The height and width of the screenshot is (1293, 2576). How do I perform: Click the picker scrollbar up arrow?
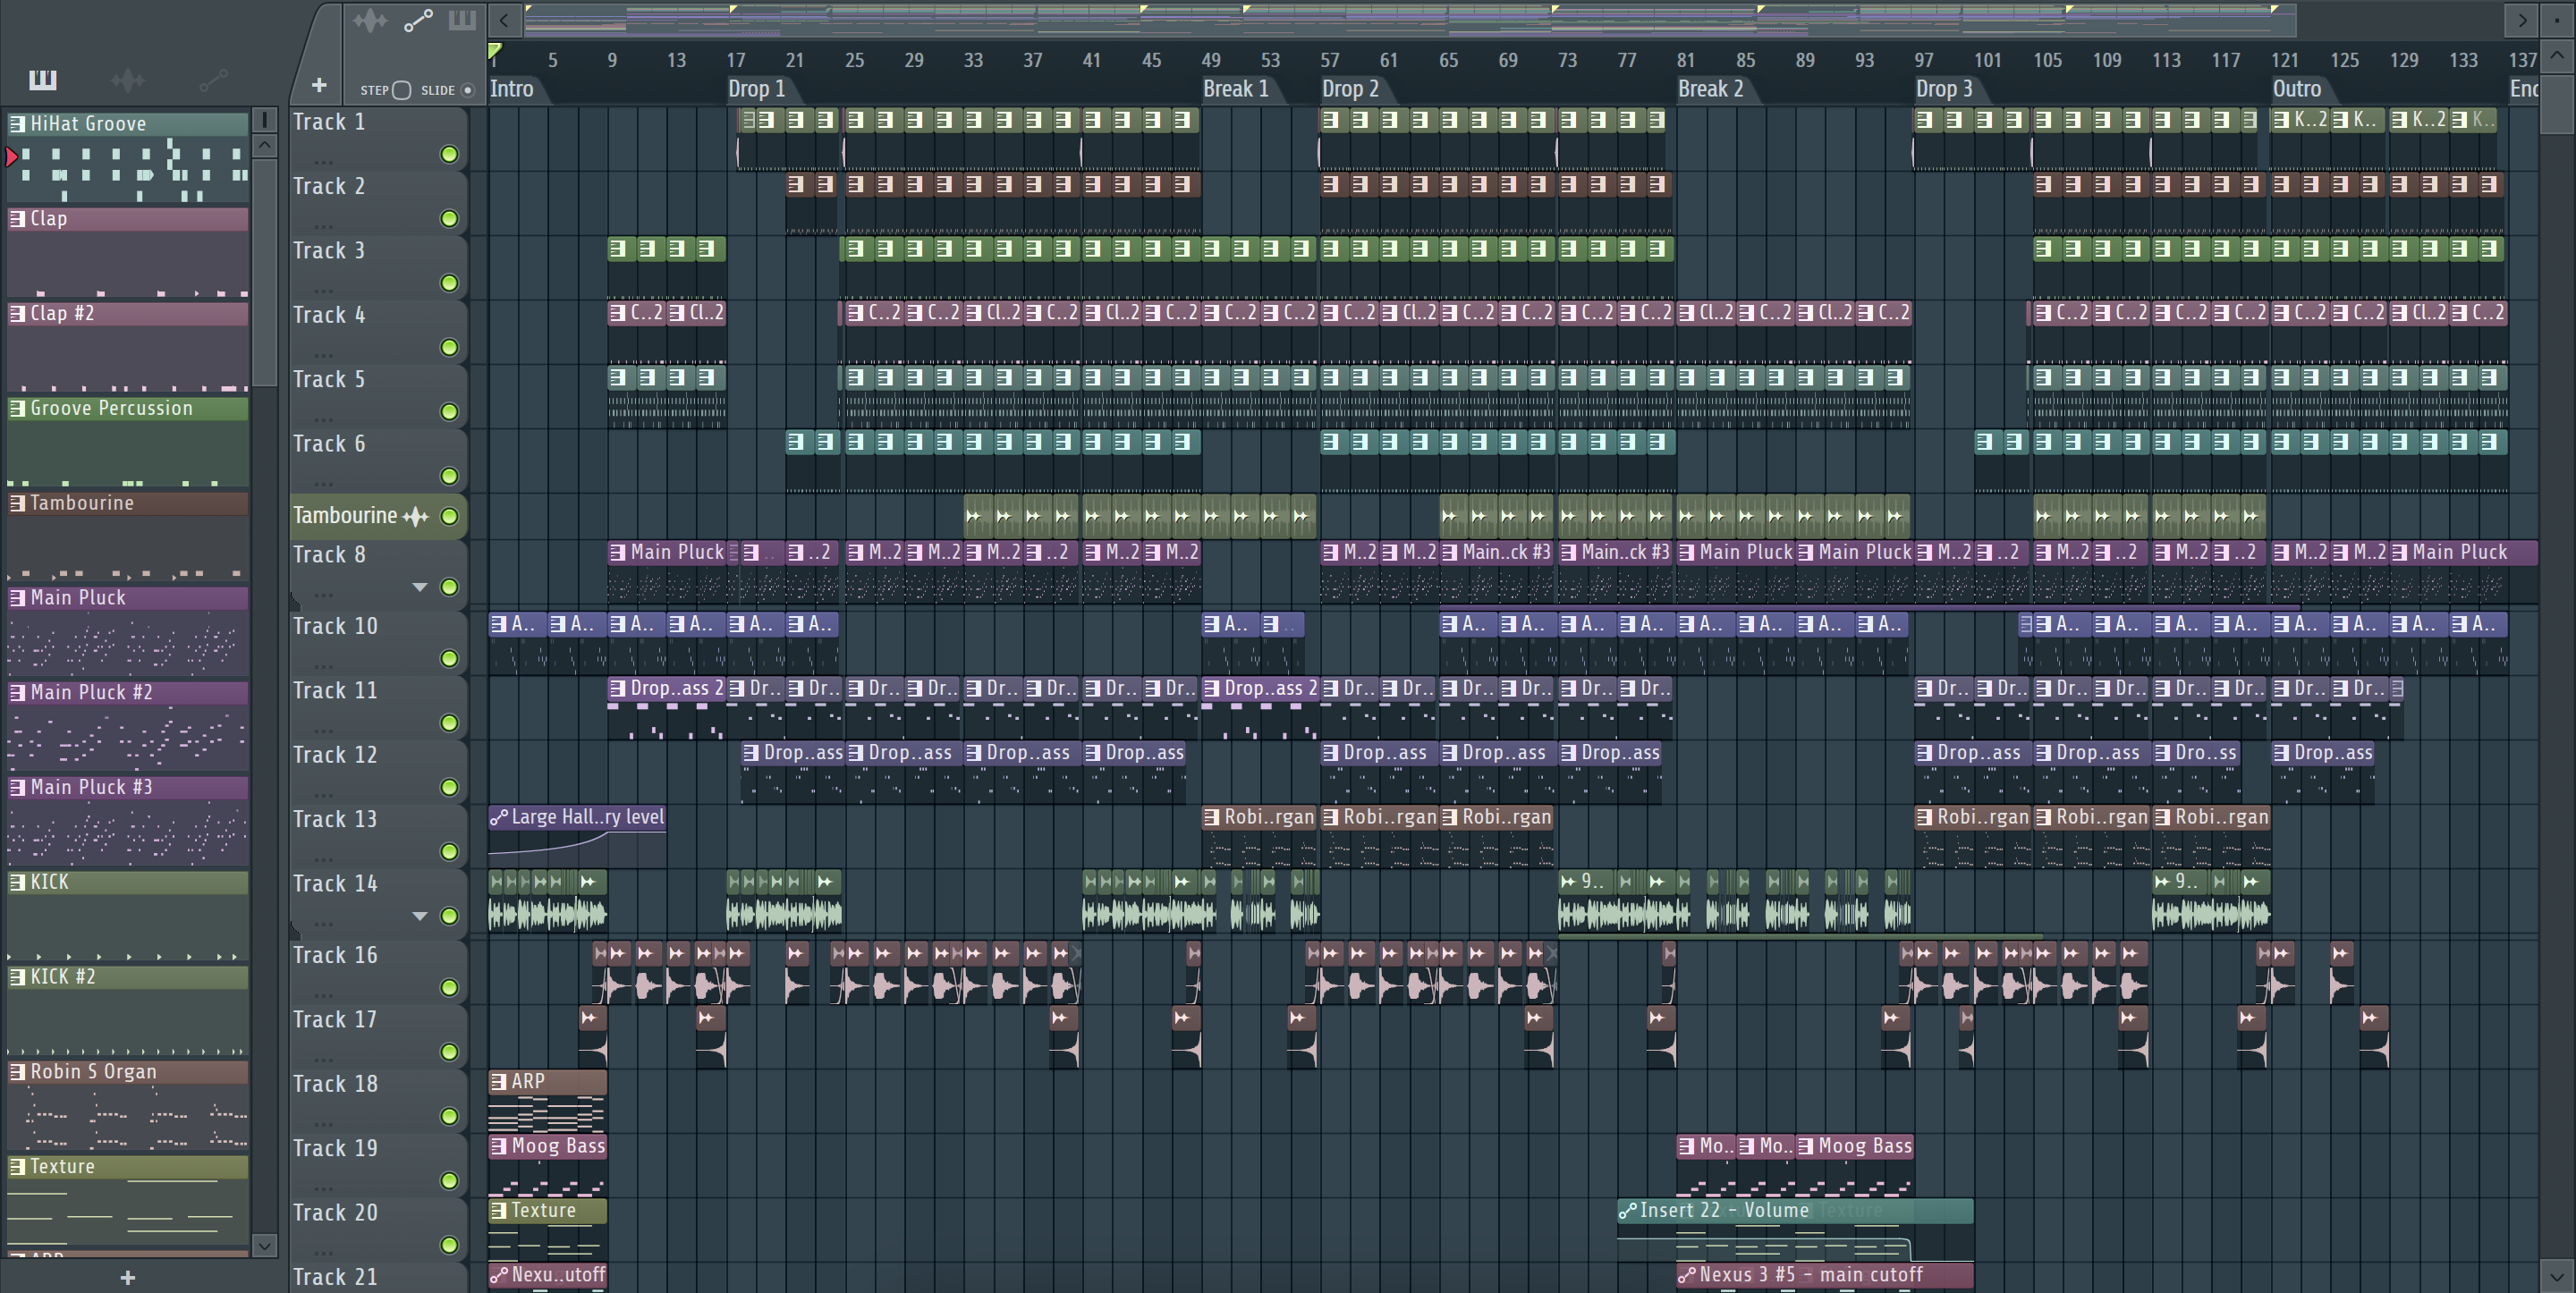pos(264,145)
